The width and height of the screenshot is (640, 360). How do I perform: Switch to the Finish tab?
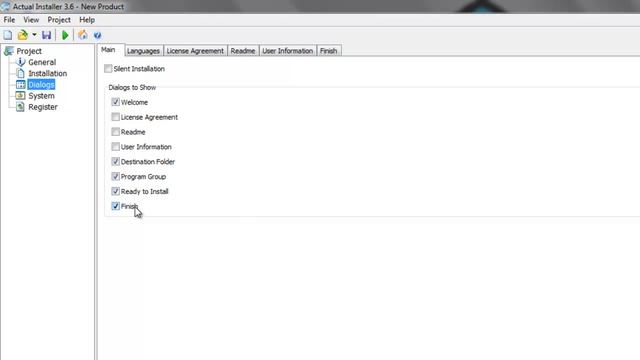click(x=329, y=51)
